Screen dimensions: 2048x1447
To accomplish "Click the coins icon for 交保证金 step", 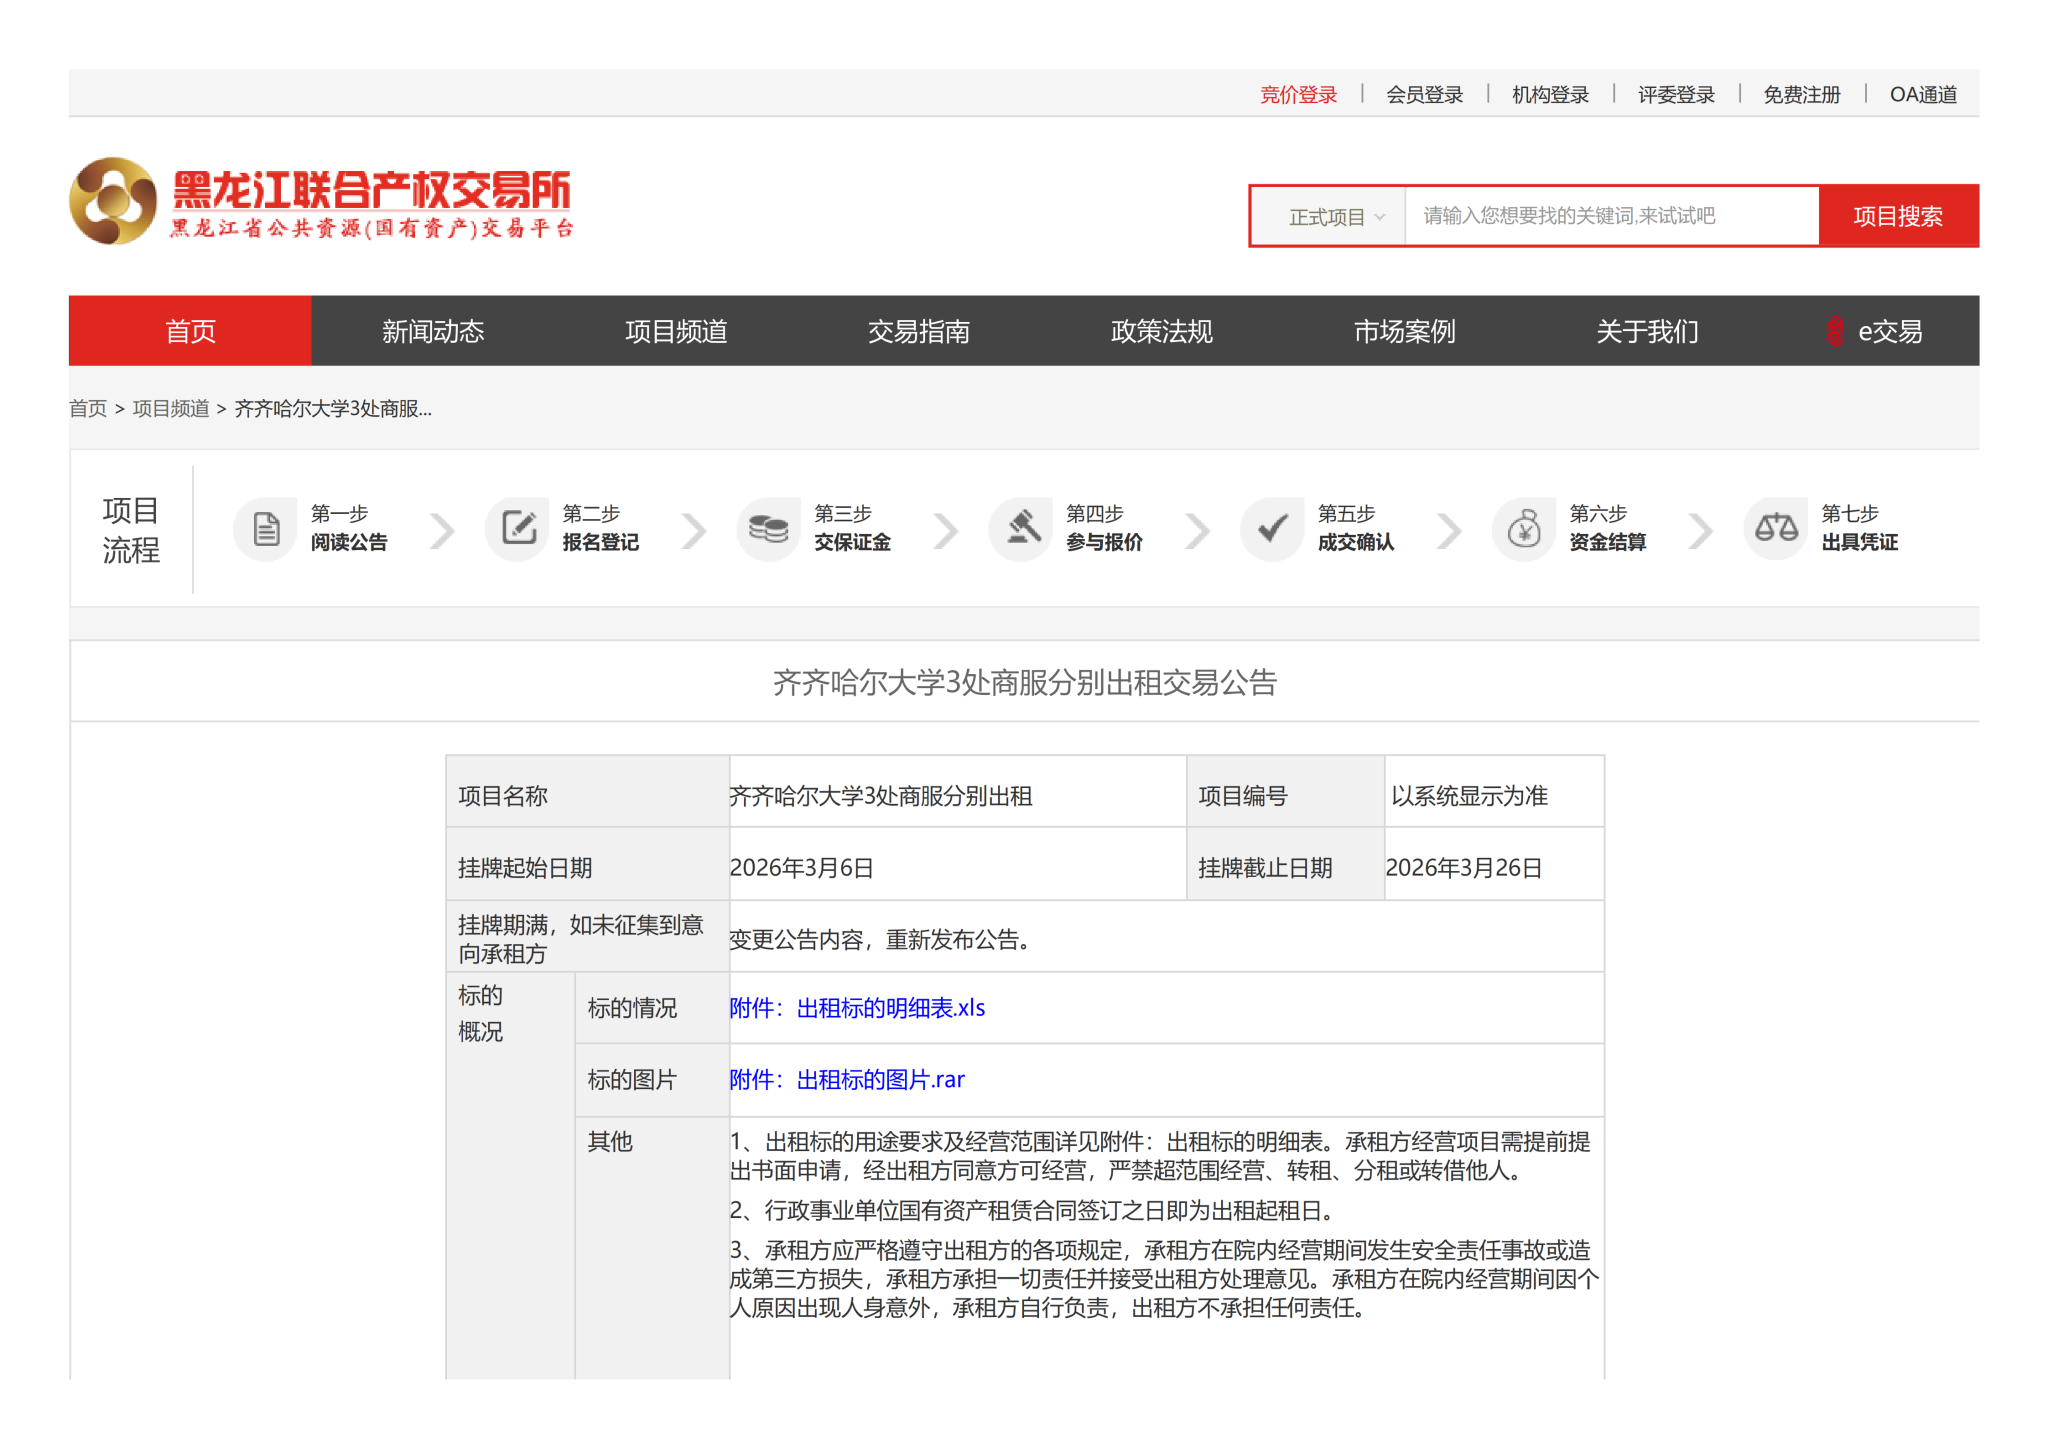I will click(769, 528).
